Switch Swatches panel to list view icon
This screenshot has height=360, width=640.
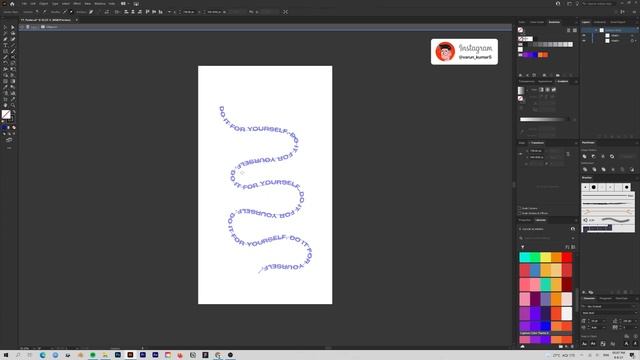[569, 30]
